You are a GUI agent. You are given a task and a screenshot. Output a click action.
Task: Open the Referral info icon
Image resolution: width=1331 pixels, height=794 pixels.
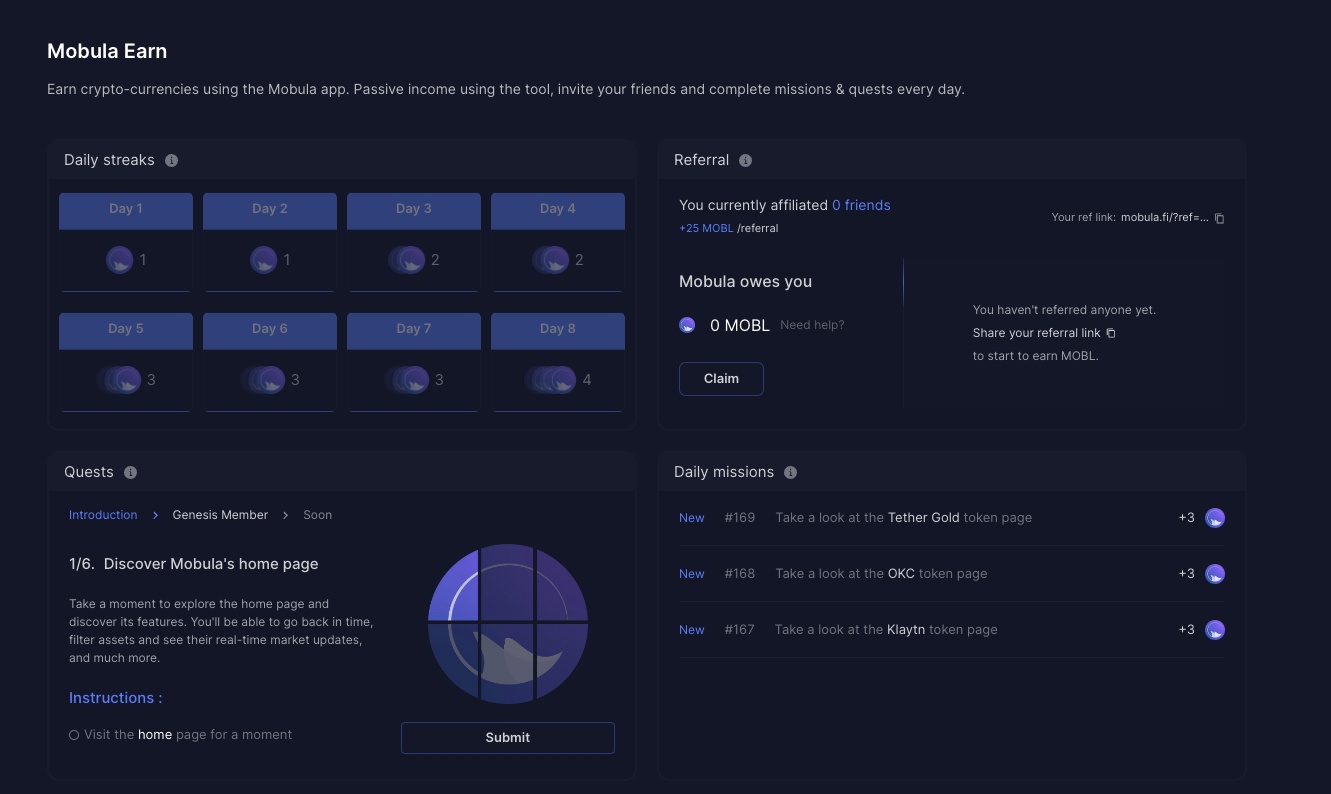point(745,160)
